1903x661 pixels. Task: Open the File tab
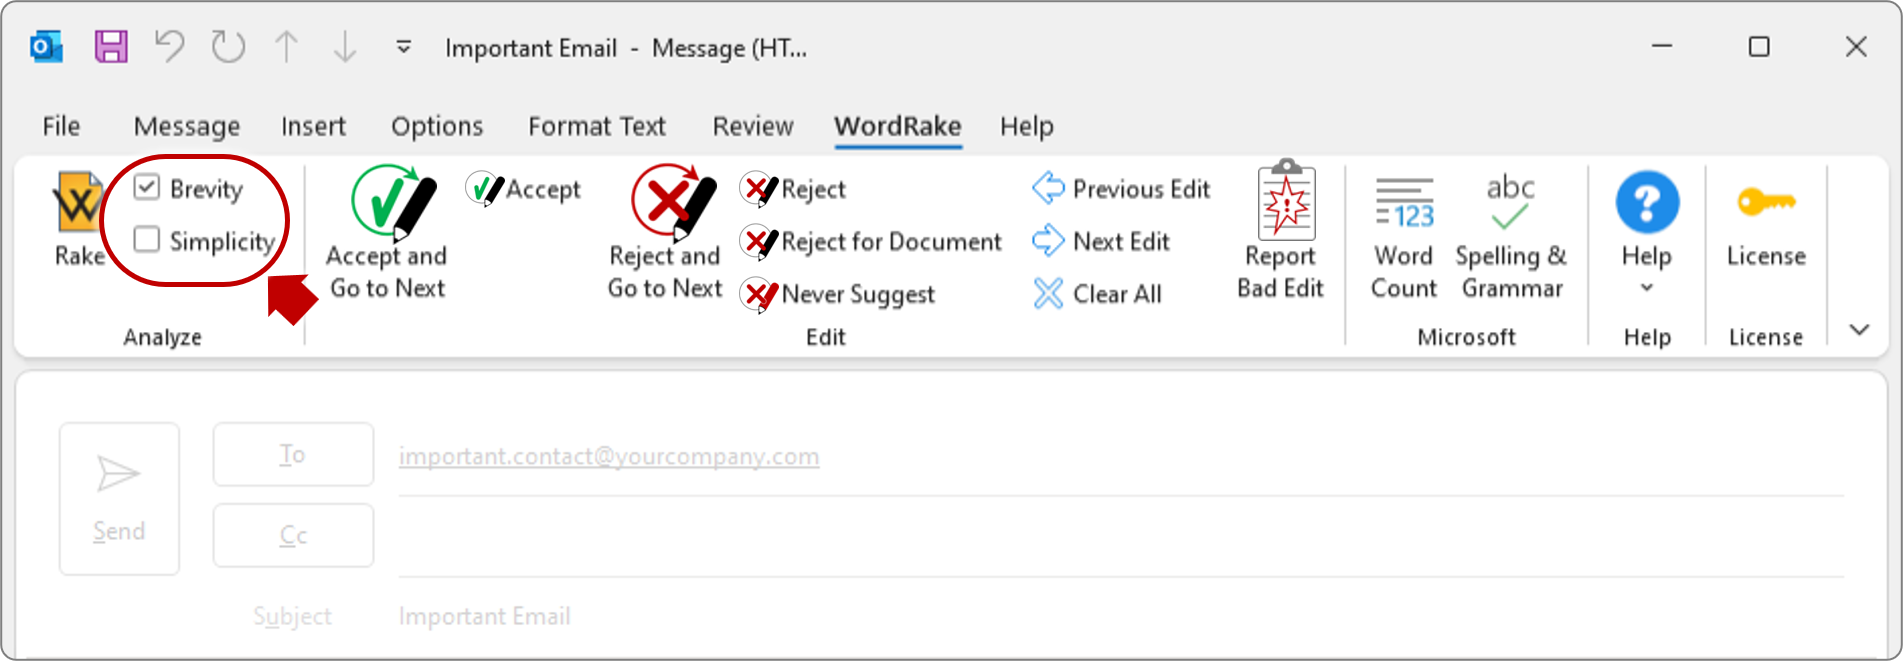click(x=61, y=126)
